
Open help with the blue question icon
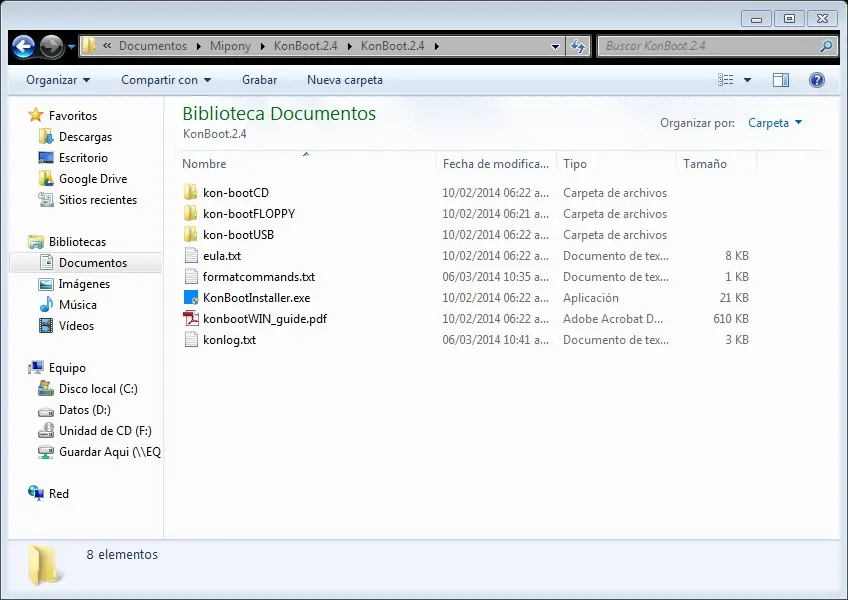pyautogui.click(x=817, y=80)
